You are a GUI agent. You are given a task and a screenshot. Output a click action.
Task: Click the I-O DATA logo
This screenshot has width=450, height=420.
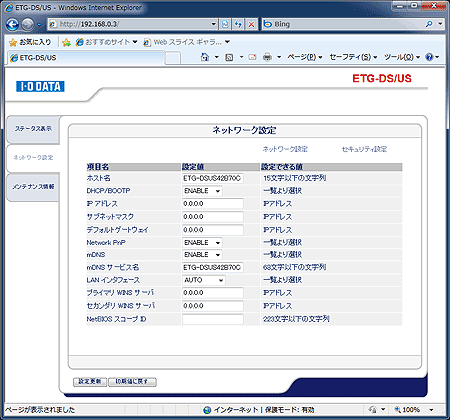[x=40, y=86]
